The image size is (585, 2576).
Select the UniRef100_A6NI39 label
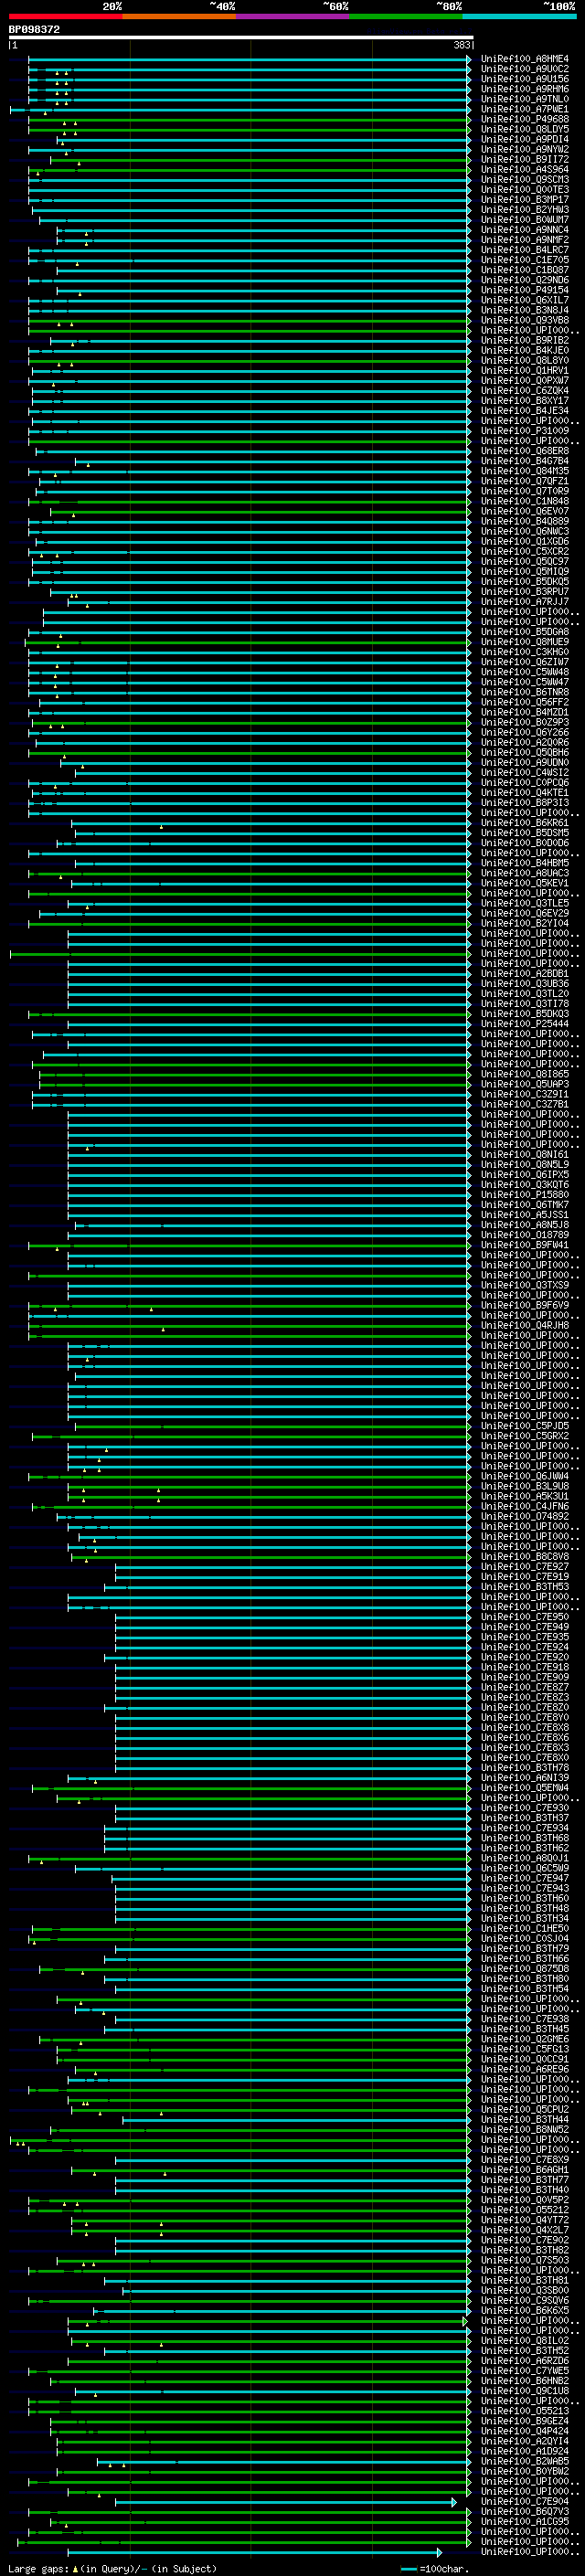pyautogui.click(x=525, y=1778)
